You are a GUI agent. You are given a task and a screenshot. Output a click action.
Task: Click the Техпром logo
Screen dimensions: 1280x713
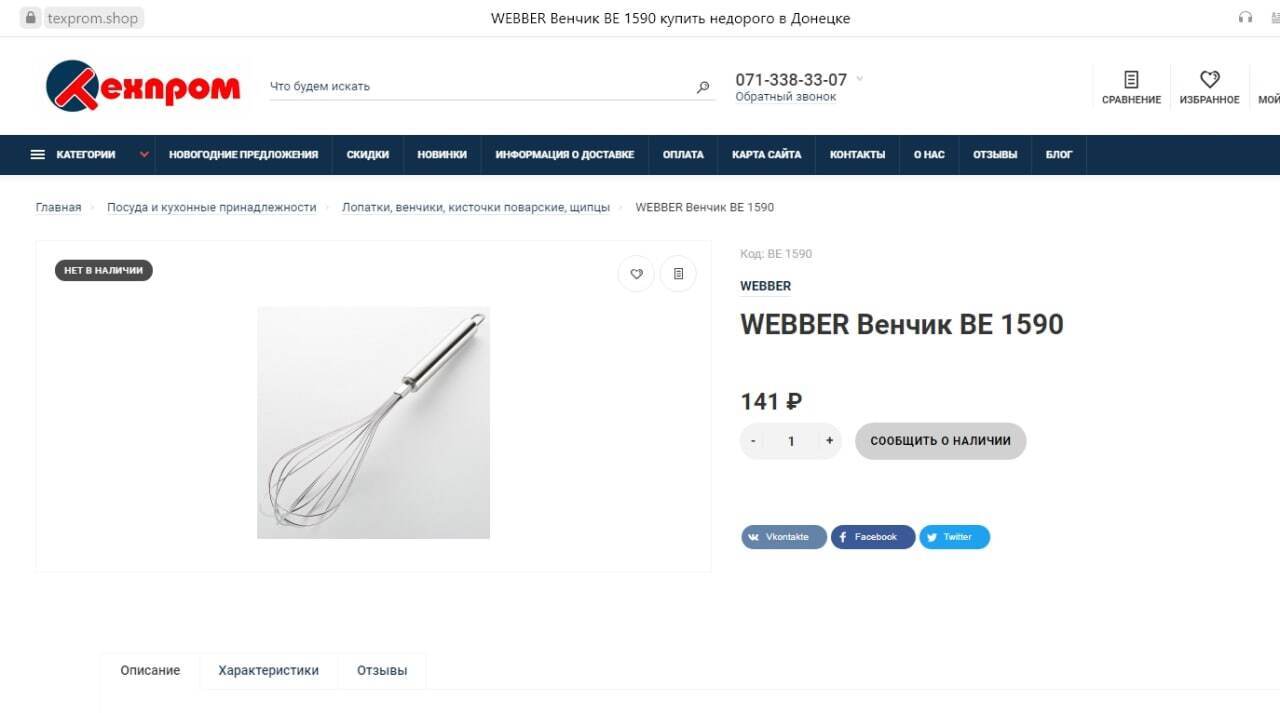tap(143, 86)
